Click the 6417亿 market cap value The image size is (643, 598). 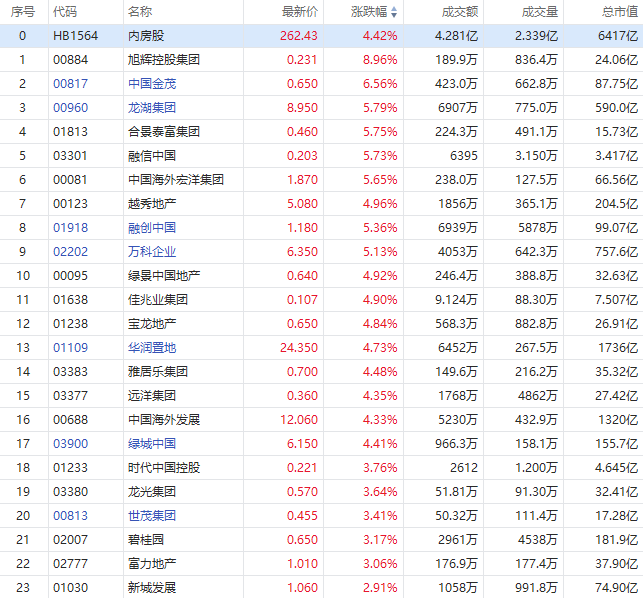pos(618,36)
